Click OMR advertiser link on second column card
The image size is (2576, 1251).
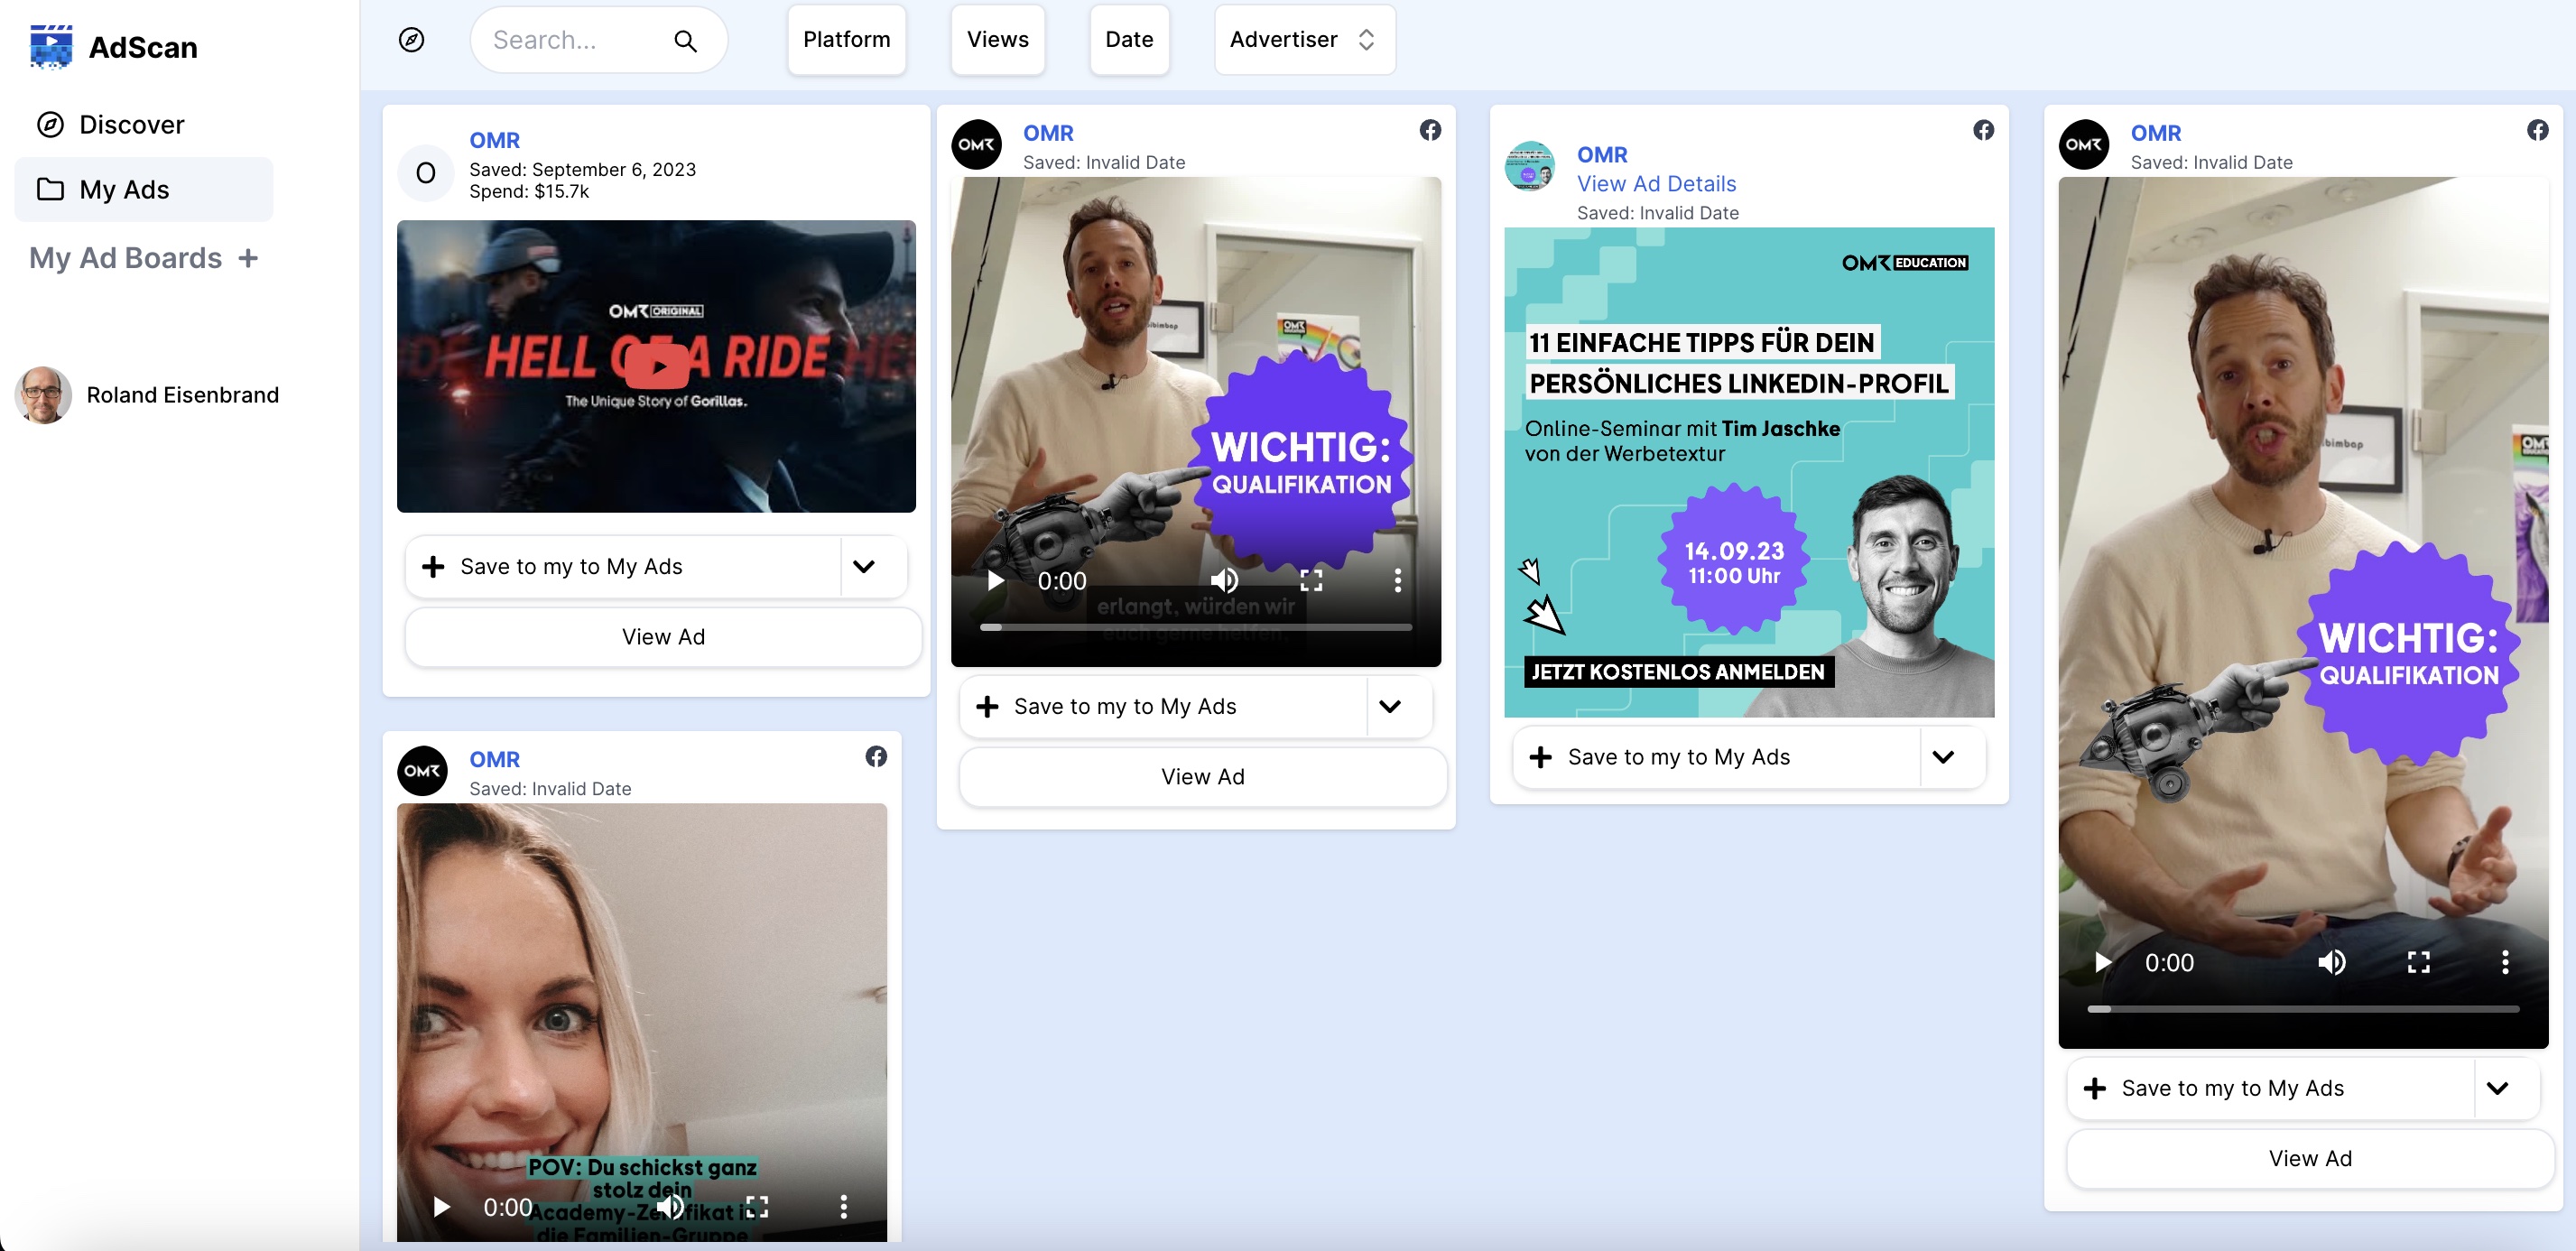pos(1048,133)
